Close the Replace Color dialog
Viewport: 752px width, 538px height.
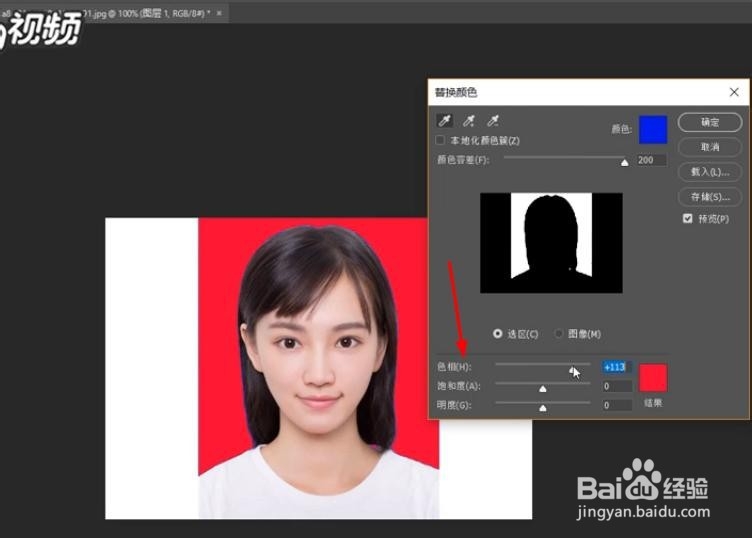pos(734,92)
